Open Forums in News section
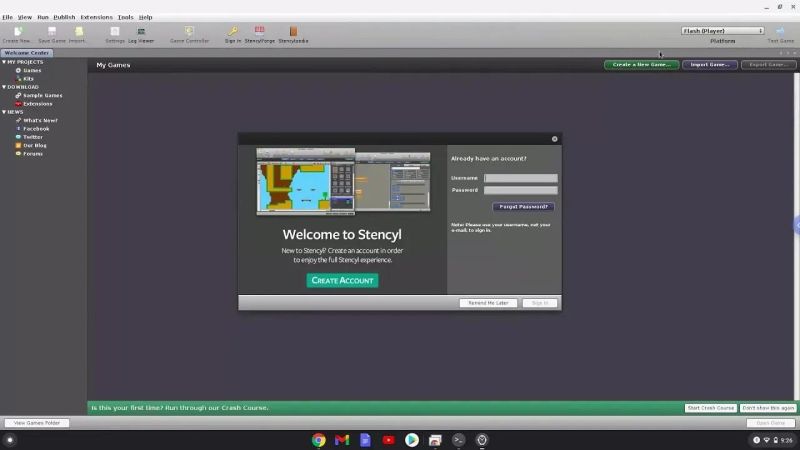800x450 pixels. (33, 154)
